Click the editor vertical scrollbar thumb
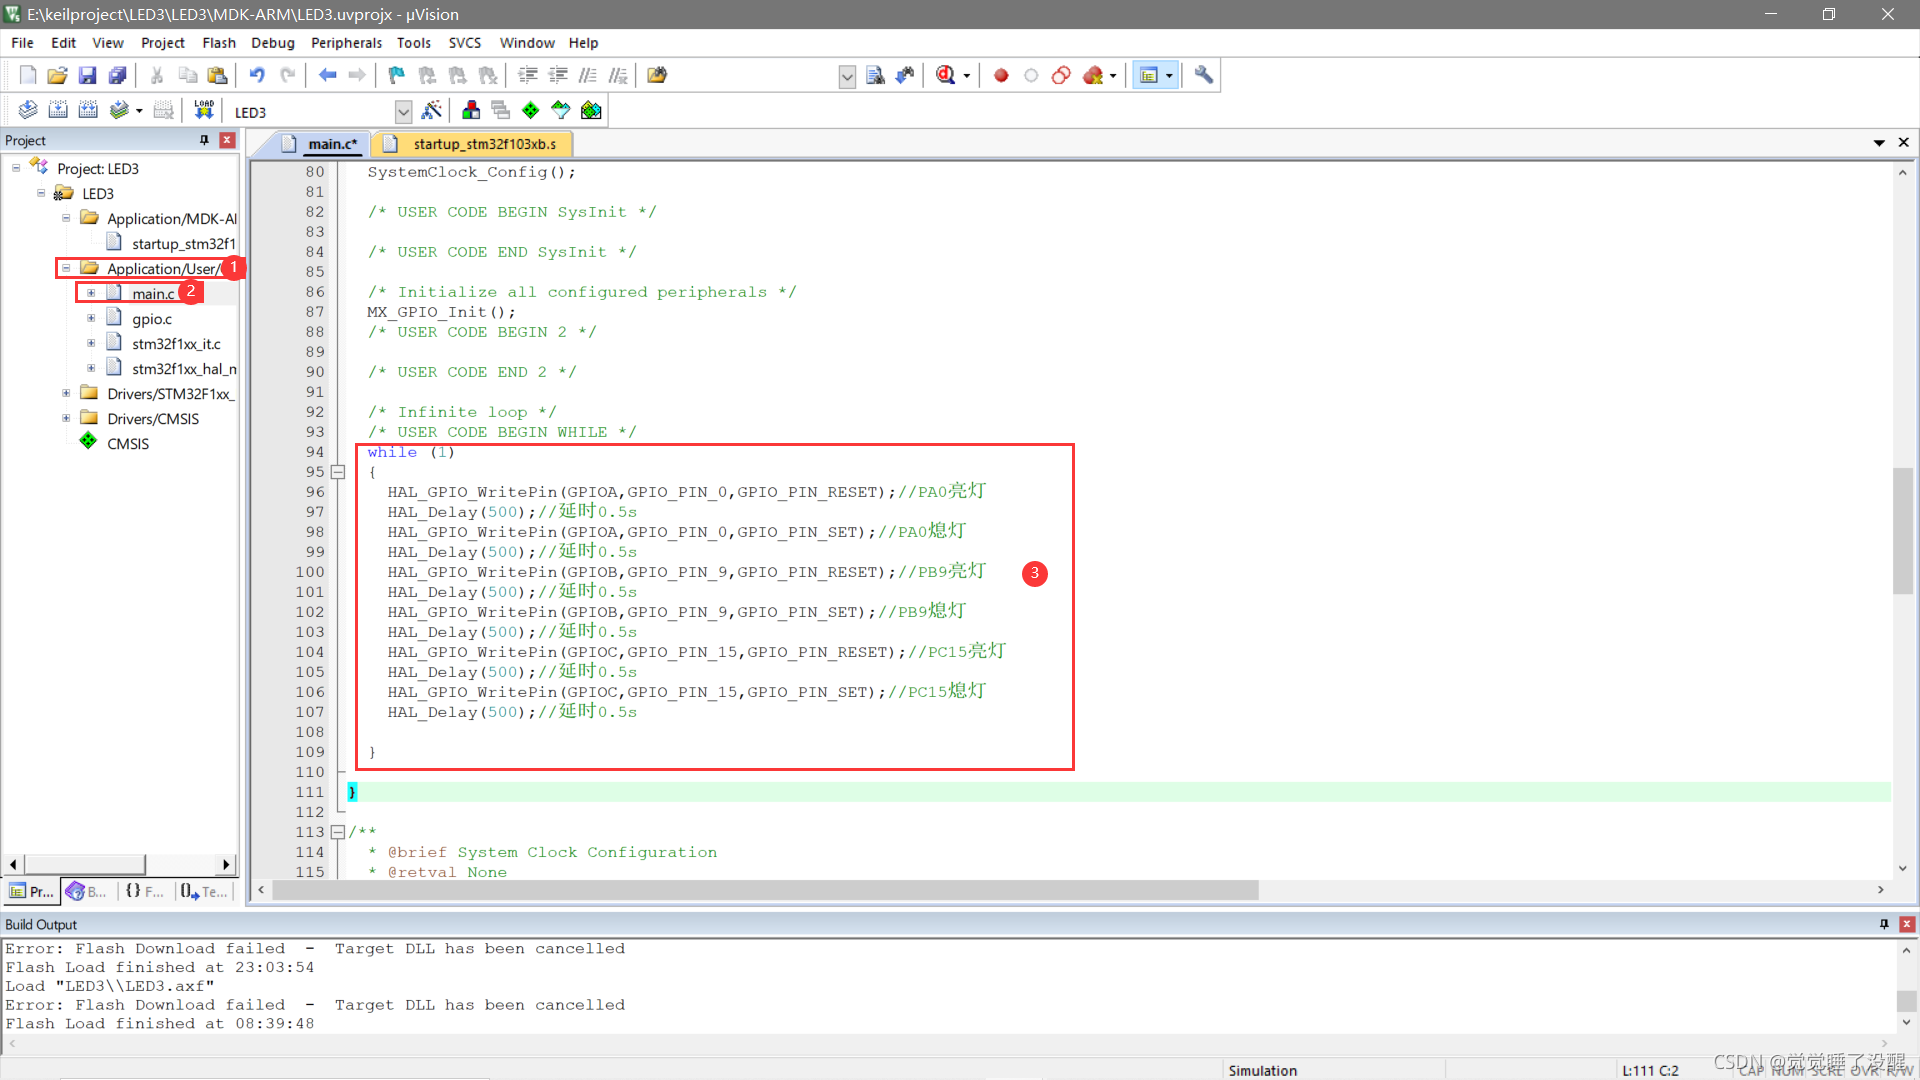 (x=1902, y=530)
